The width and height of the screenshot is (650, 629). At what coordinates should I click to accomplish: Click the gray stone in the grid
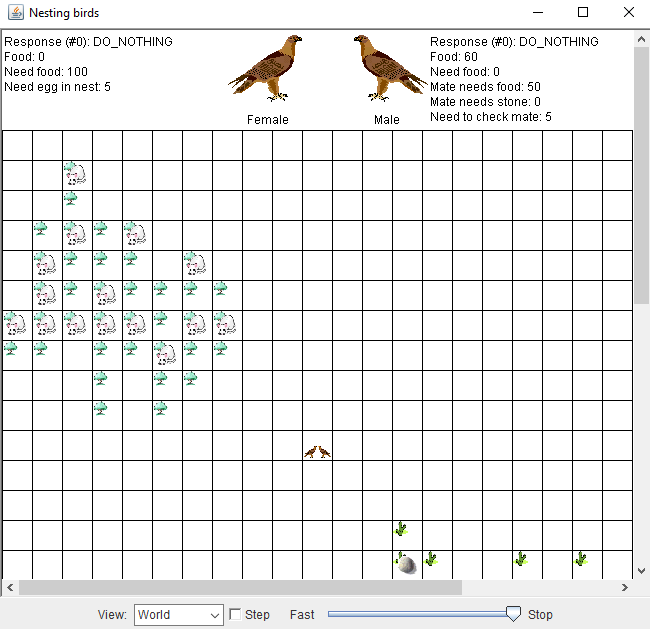[x=406, y=565]
